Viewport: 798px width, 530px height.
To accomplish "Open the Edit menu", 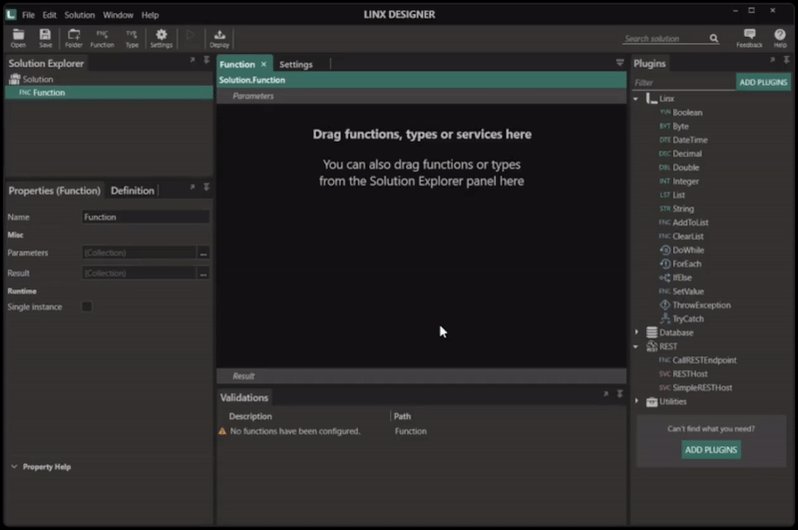I will (49, 15).
